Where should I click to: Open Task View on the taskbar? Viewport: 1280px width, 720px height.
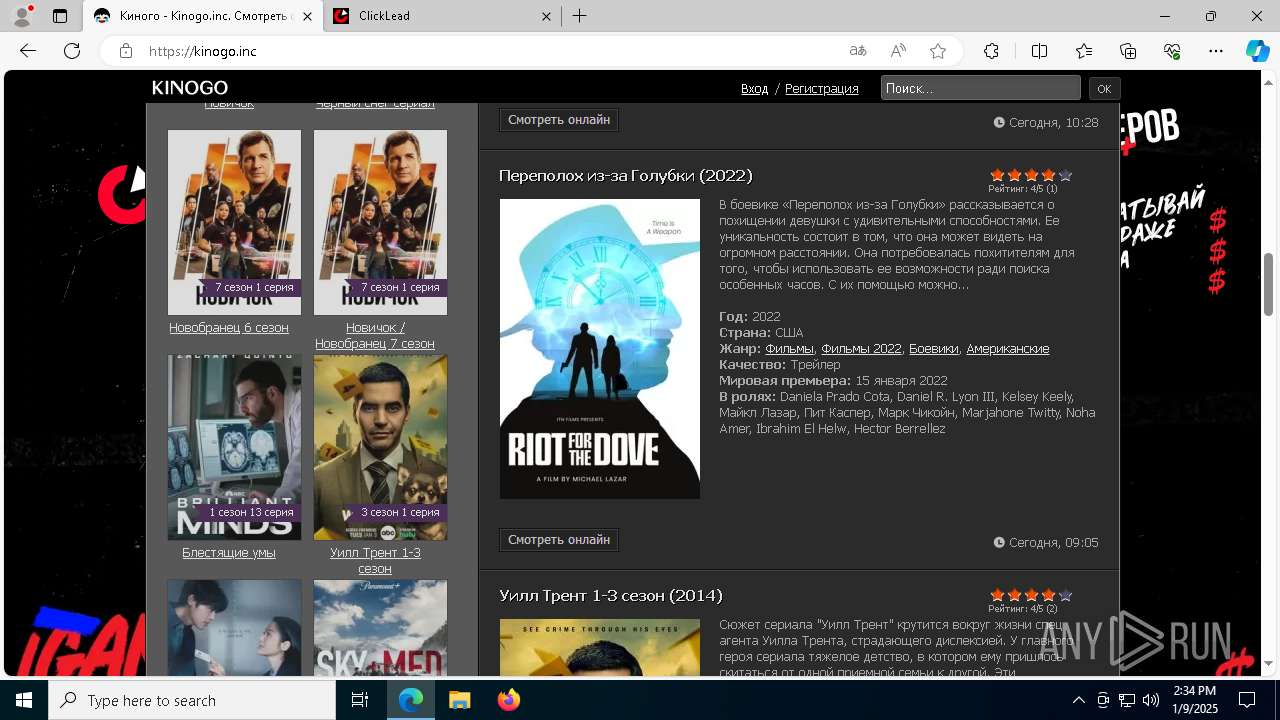[360, 700]
